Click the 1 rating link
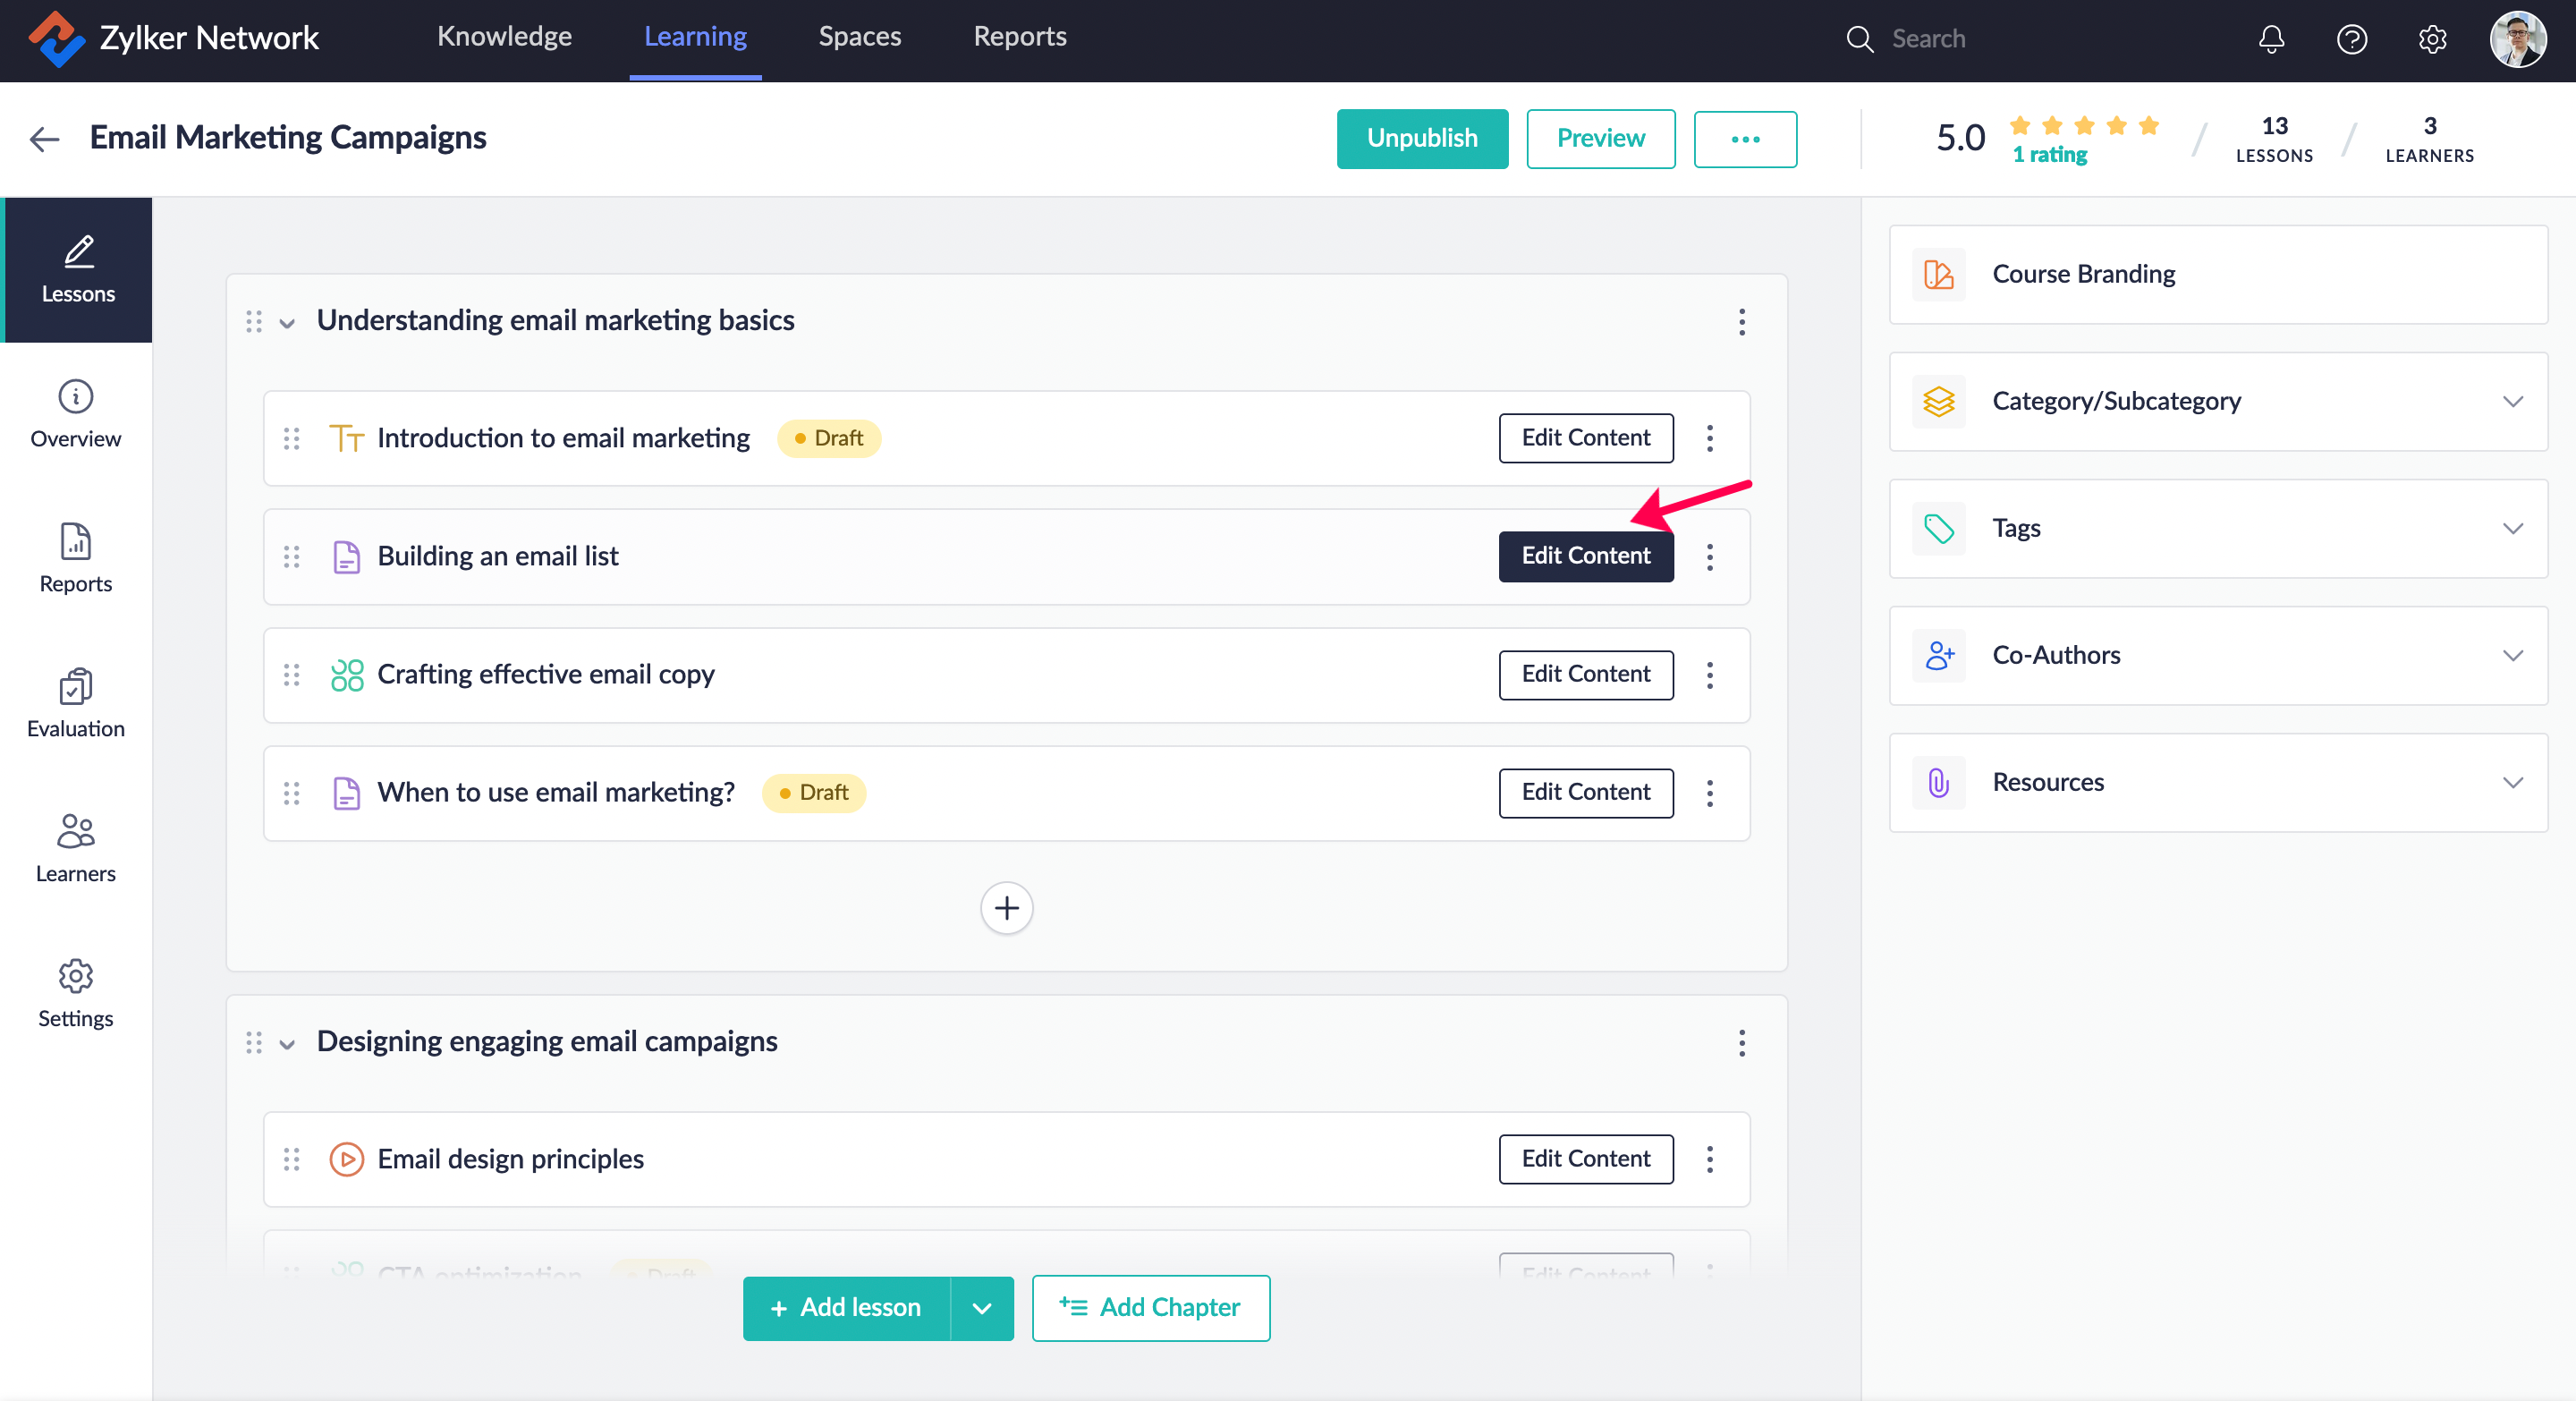Screen dimensions: 2576x1401 (x=2049, y=154)
